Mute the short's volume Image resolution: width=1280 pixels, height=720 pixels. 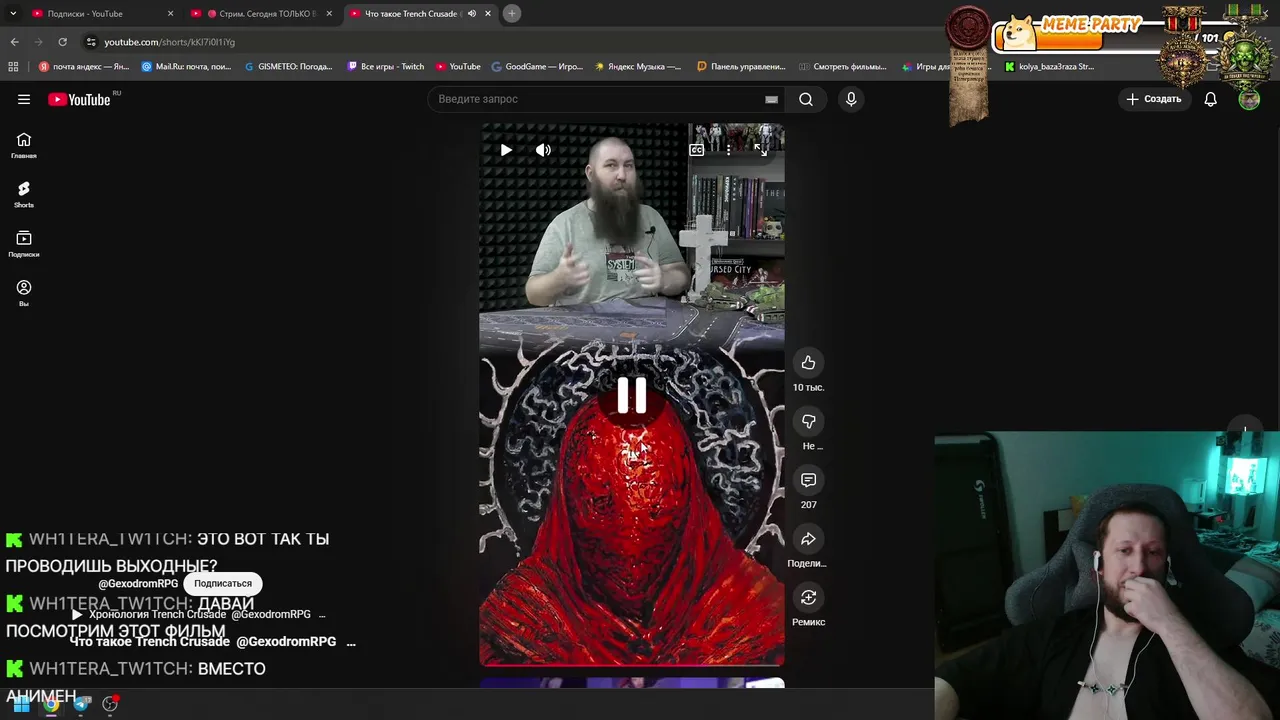[543, 150]
